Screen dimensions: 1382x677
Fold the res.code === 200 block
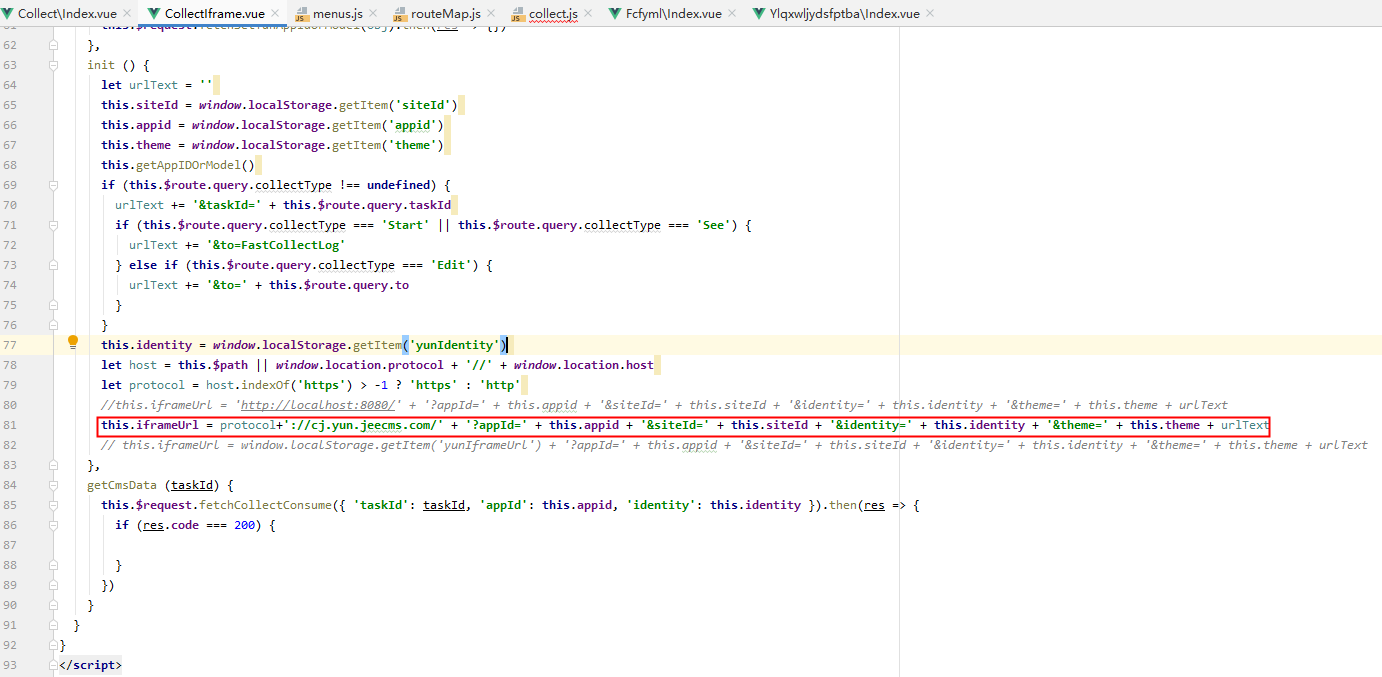click(53, 525)
